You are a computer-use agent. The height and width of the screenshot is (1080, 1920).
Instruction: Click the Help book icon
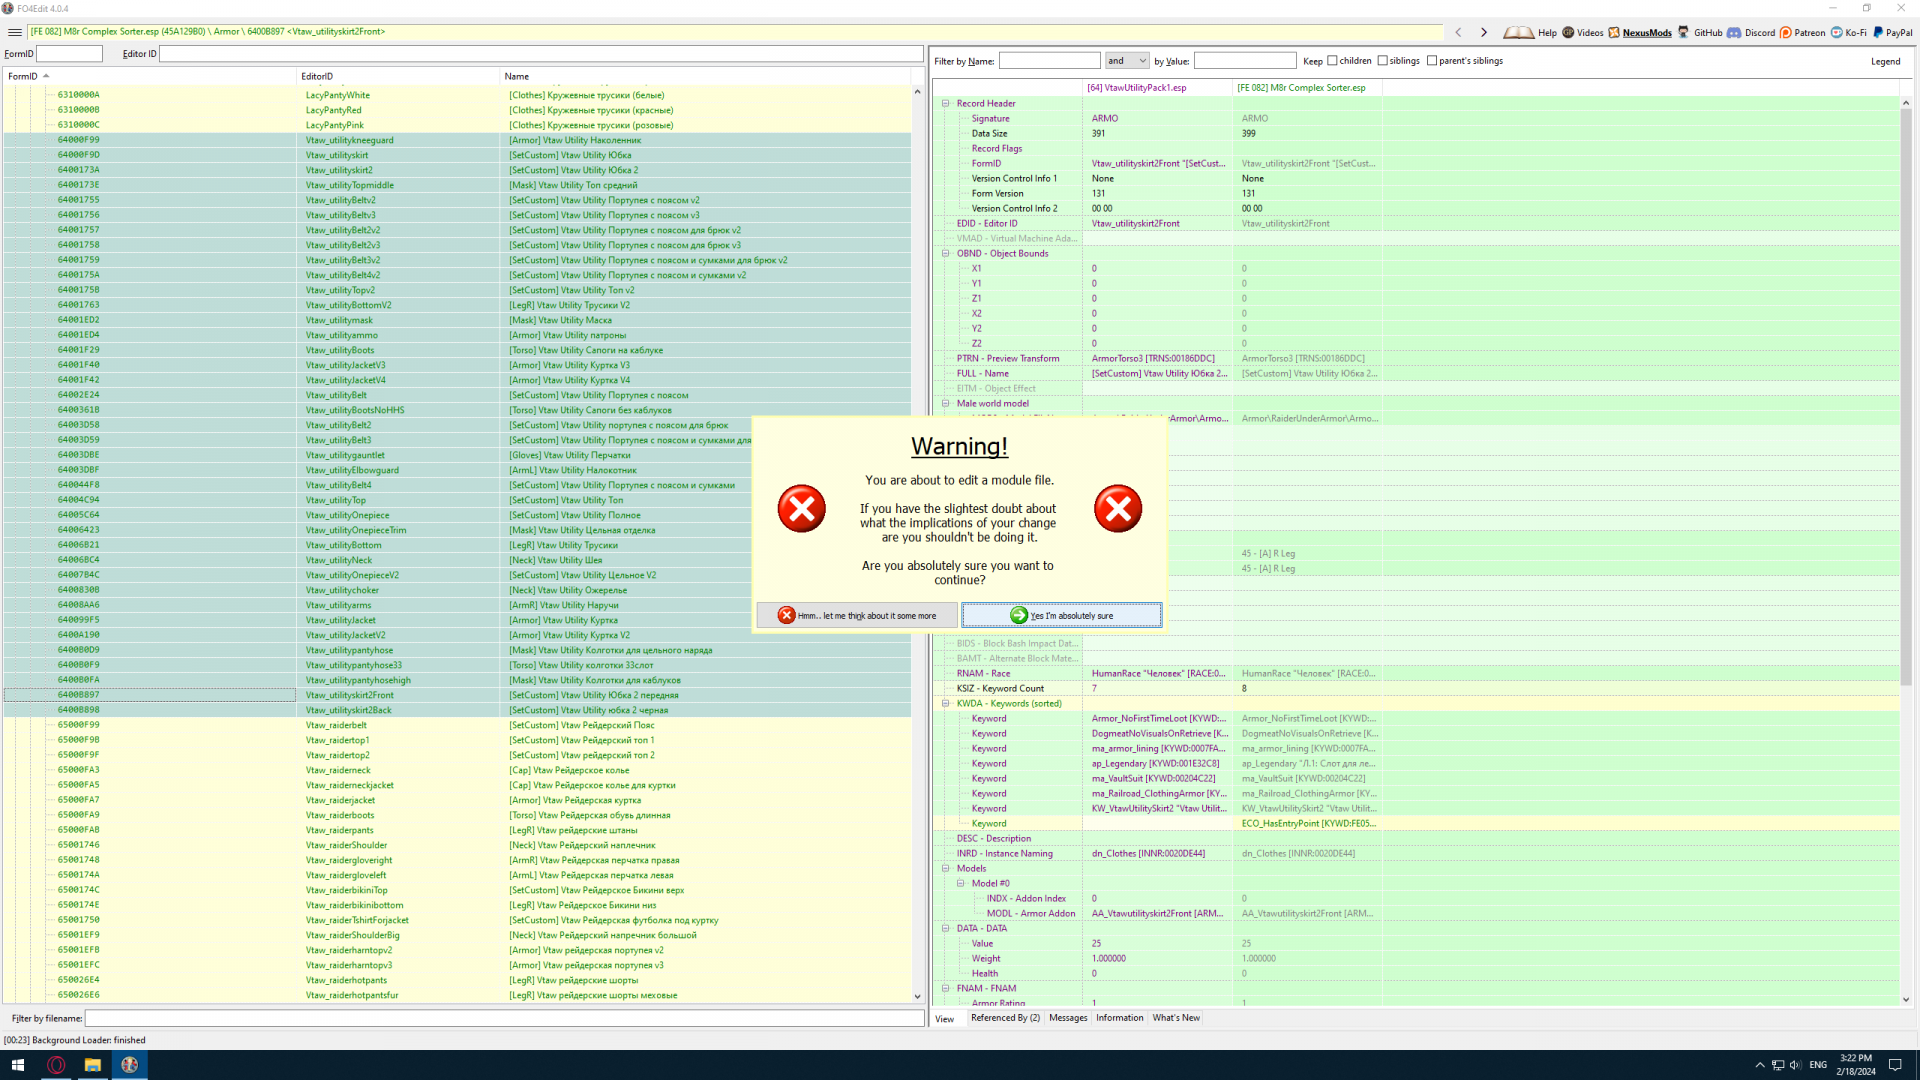click(1519, 33)
